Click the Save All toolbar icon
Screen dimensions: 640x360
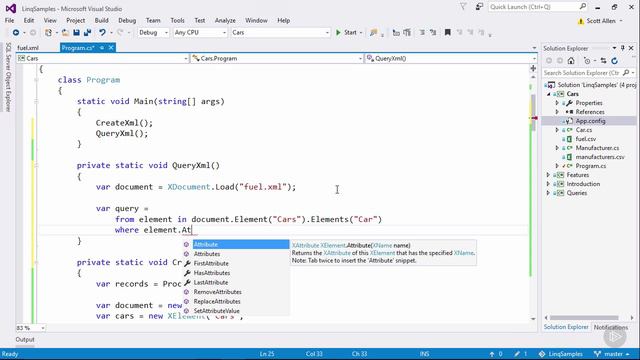(87, 32)
